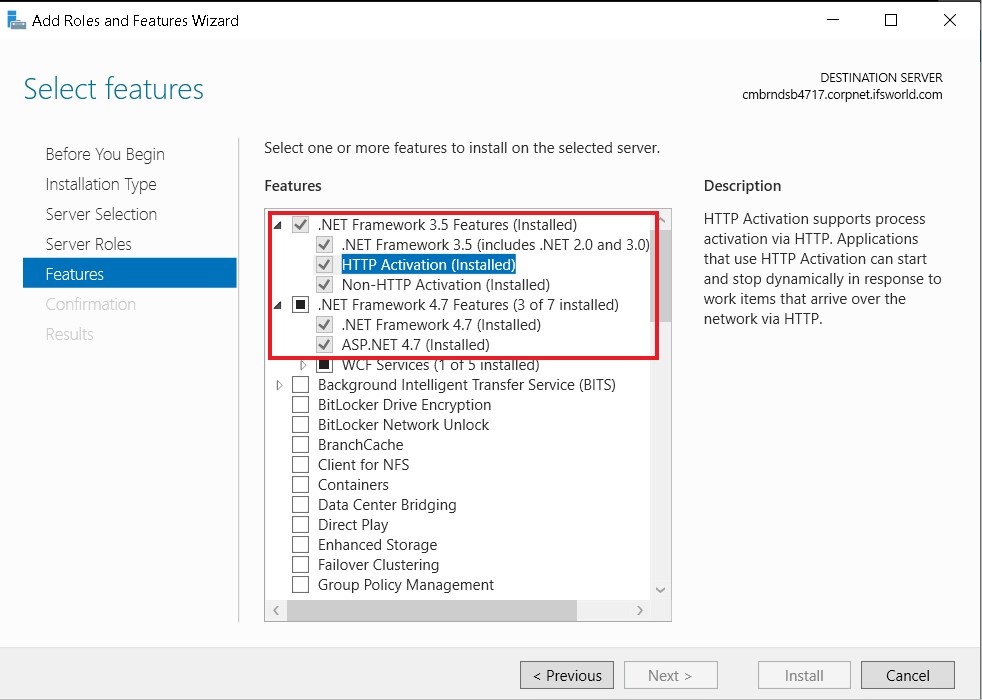Enable BitLocker Drive Encryption
The height and width of the screenshot is (700, 982).
(x=299, y=404)
